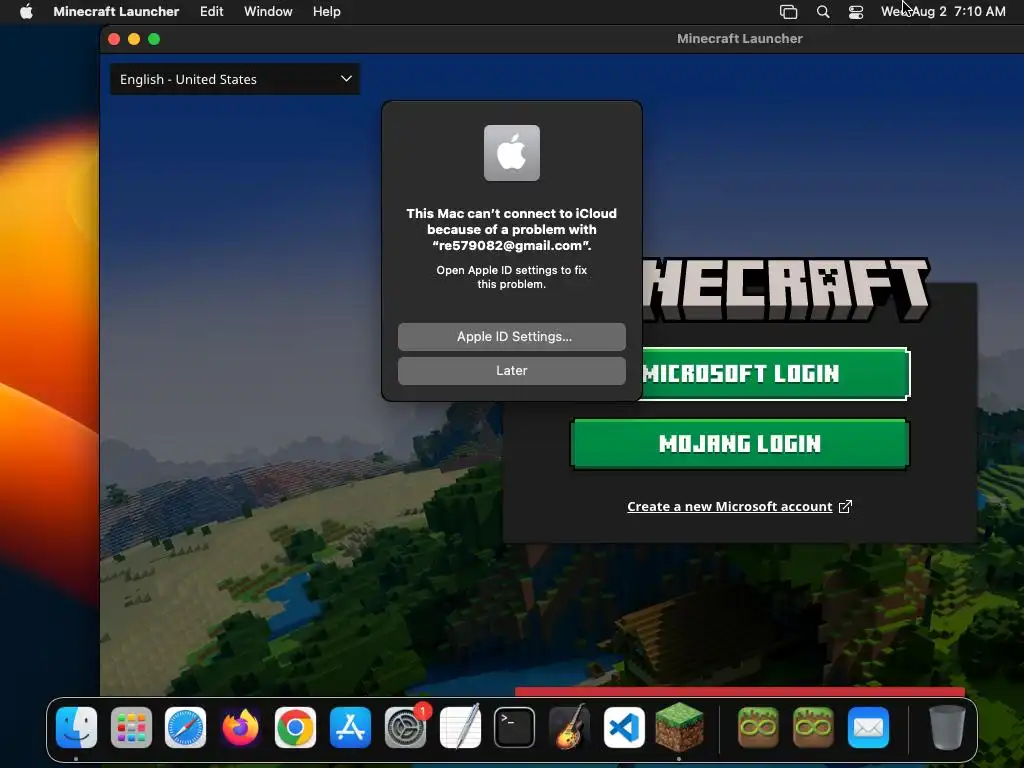Click Apple ID Settings... button
Screen dimensions: 1024x768
(512, 336)
